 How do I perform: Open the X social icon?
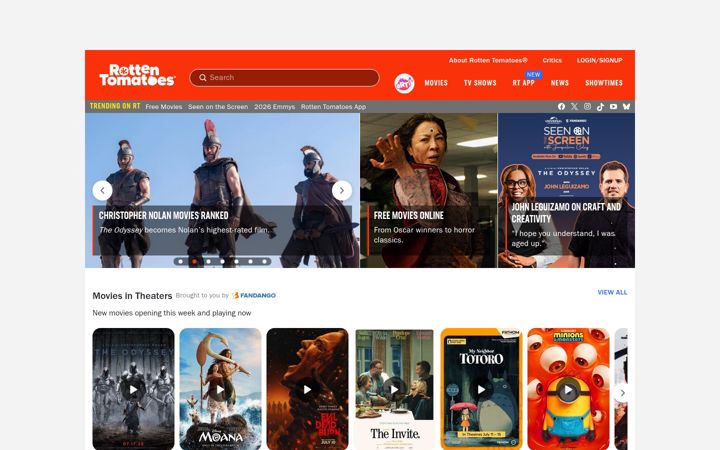click(x=574, y=107)
